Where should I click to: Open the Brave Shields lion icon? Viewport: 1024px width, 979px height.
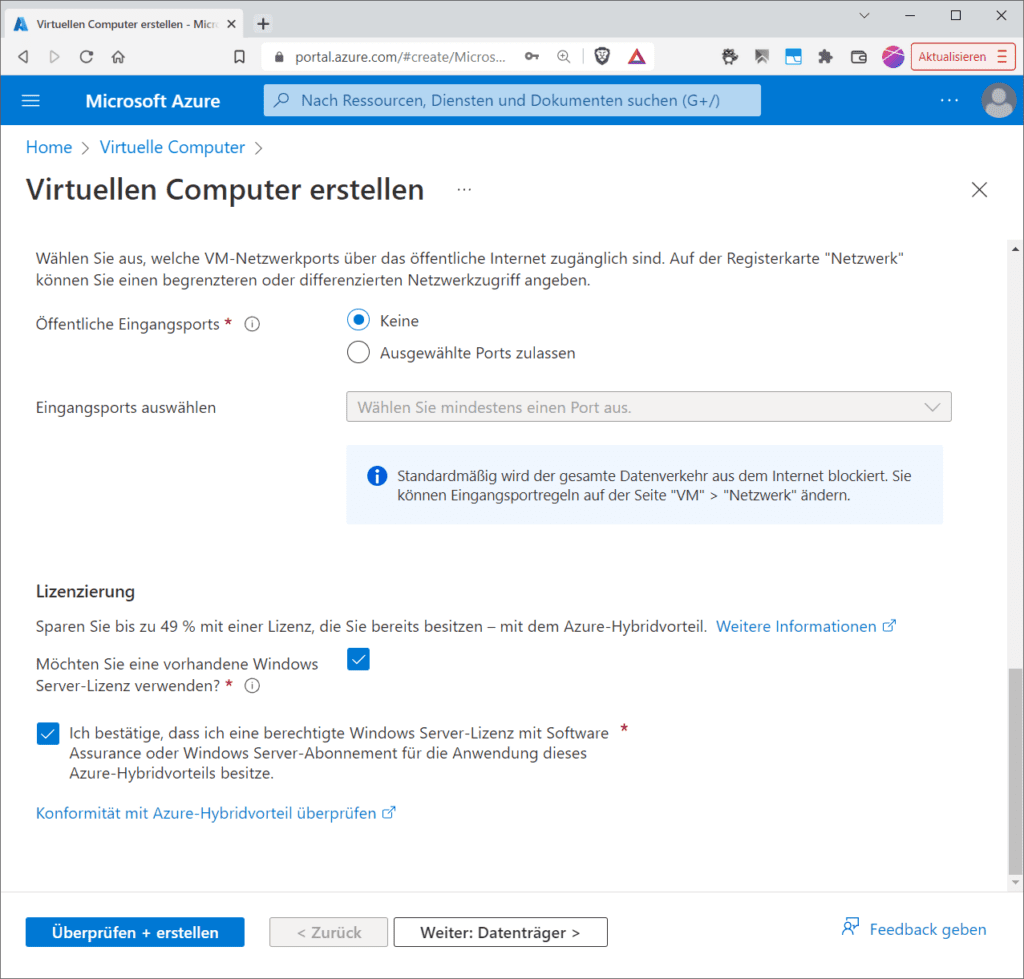pos(602,57)
